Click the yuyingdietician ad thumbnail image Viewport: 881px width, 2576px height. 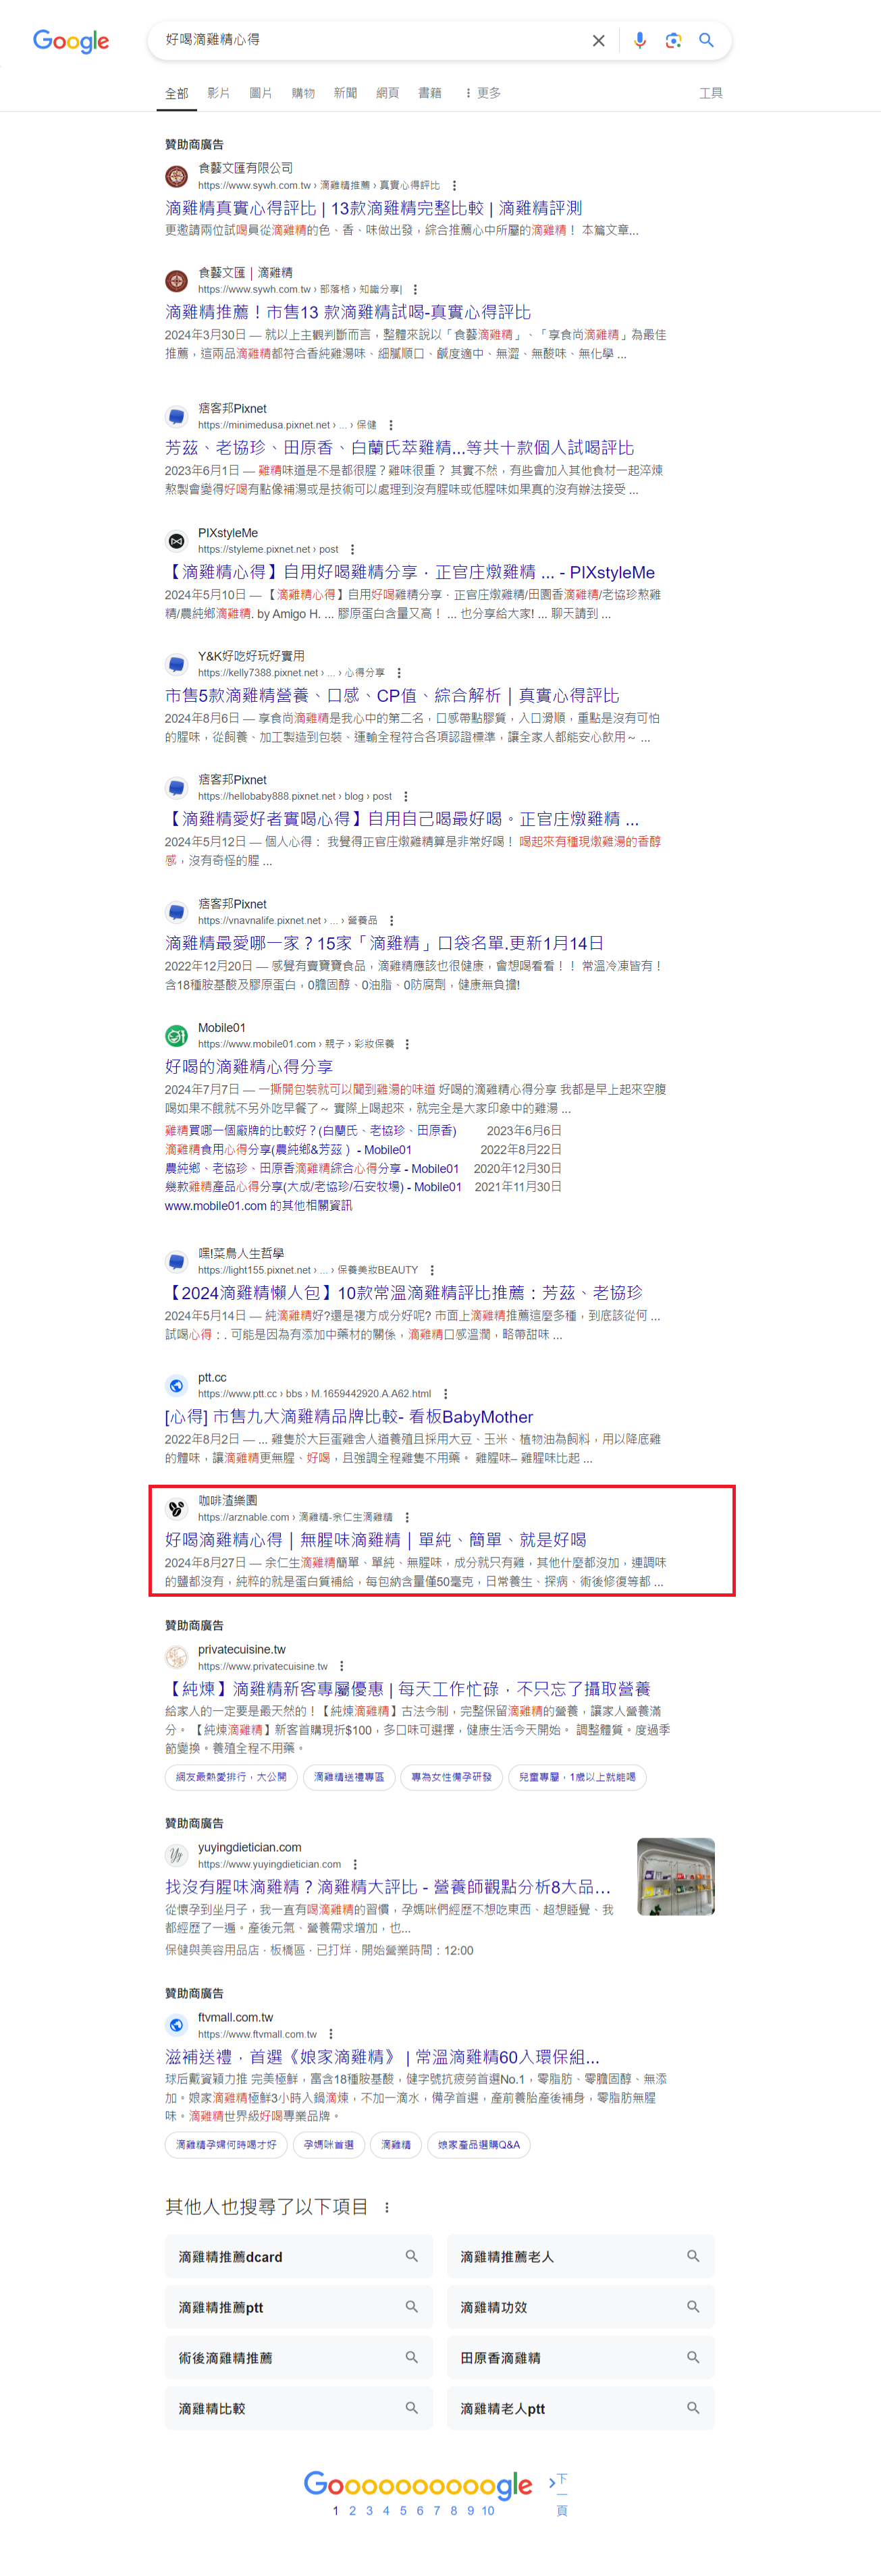[676, 1876]
